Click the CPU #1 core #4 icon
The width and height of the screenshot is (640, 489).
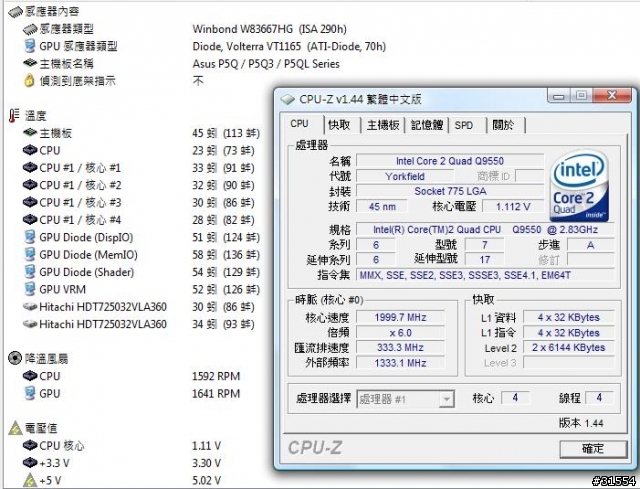pyautogui.click(x=30, y=220)
